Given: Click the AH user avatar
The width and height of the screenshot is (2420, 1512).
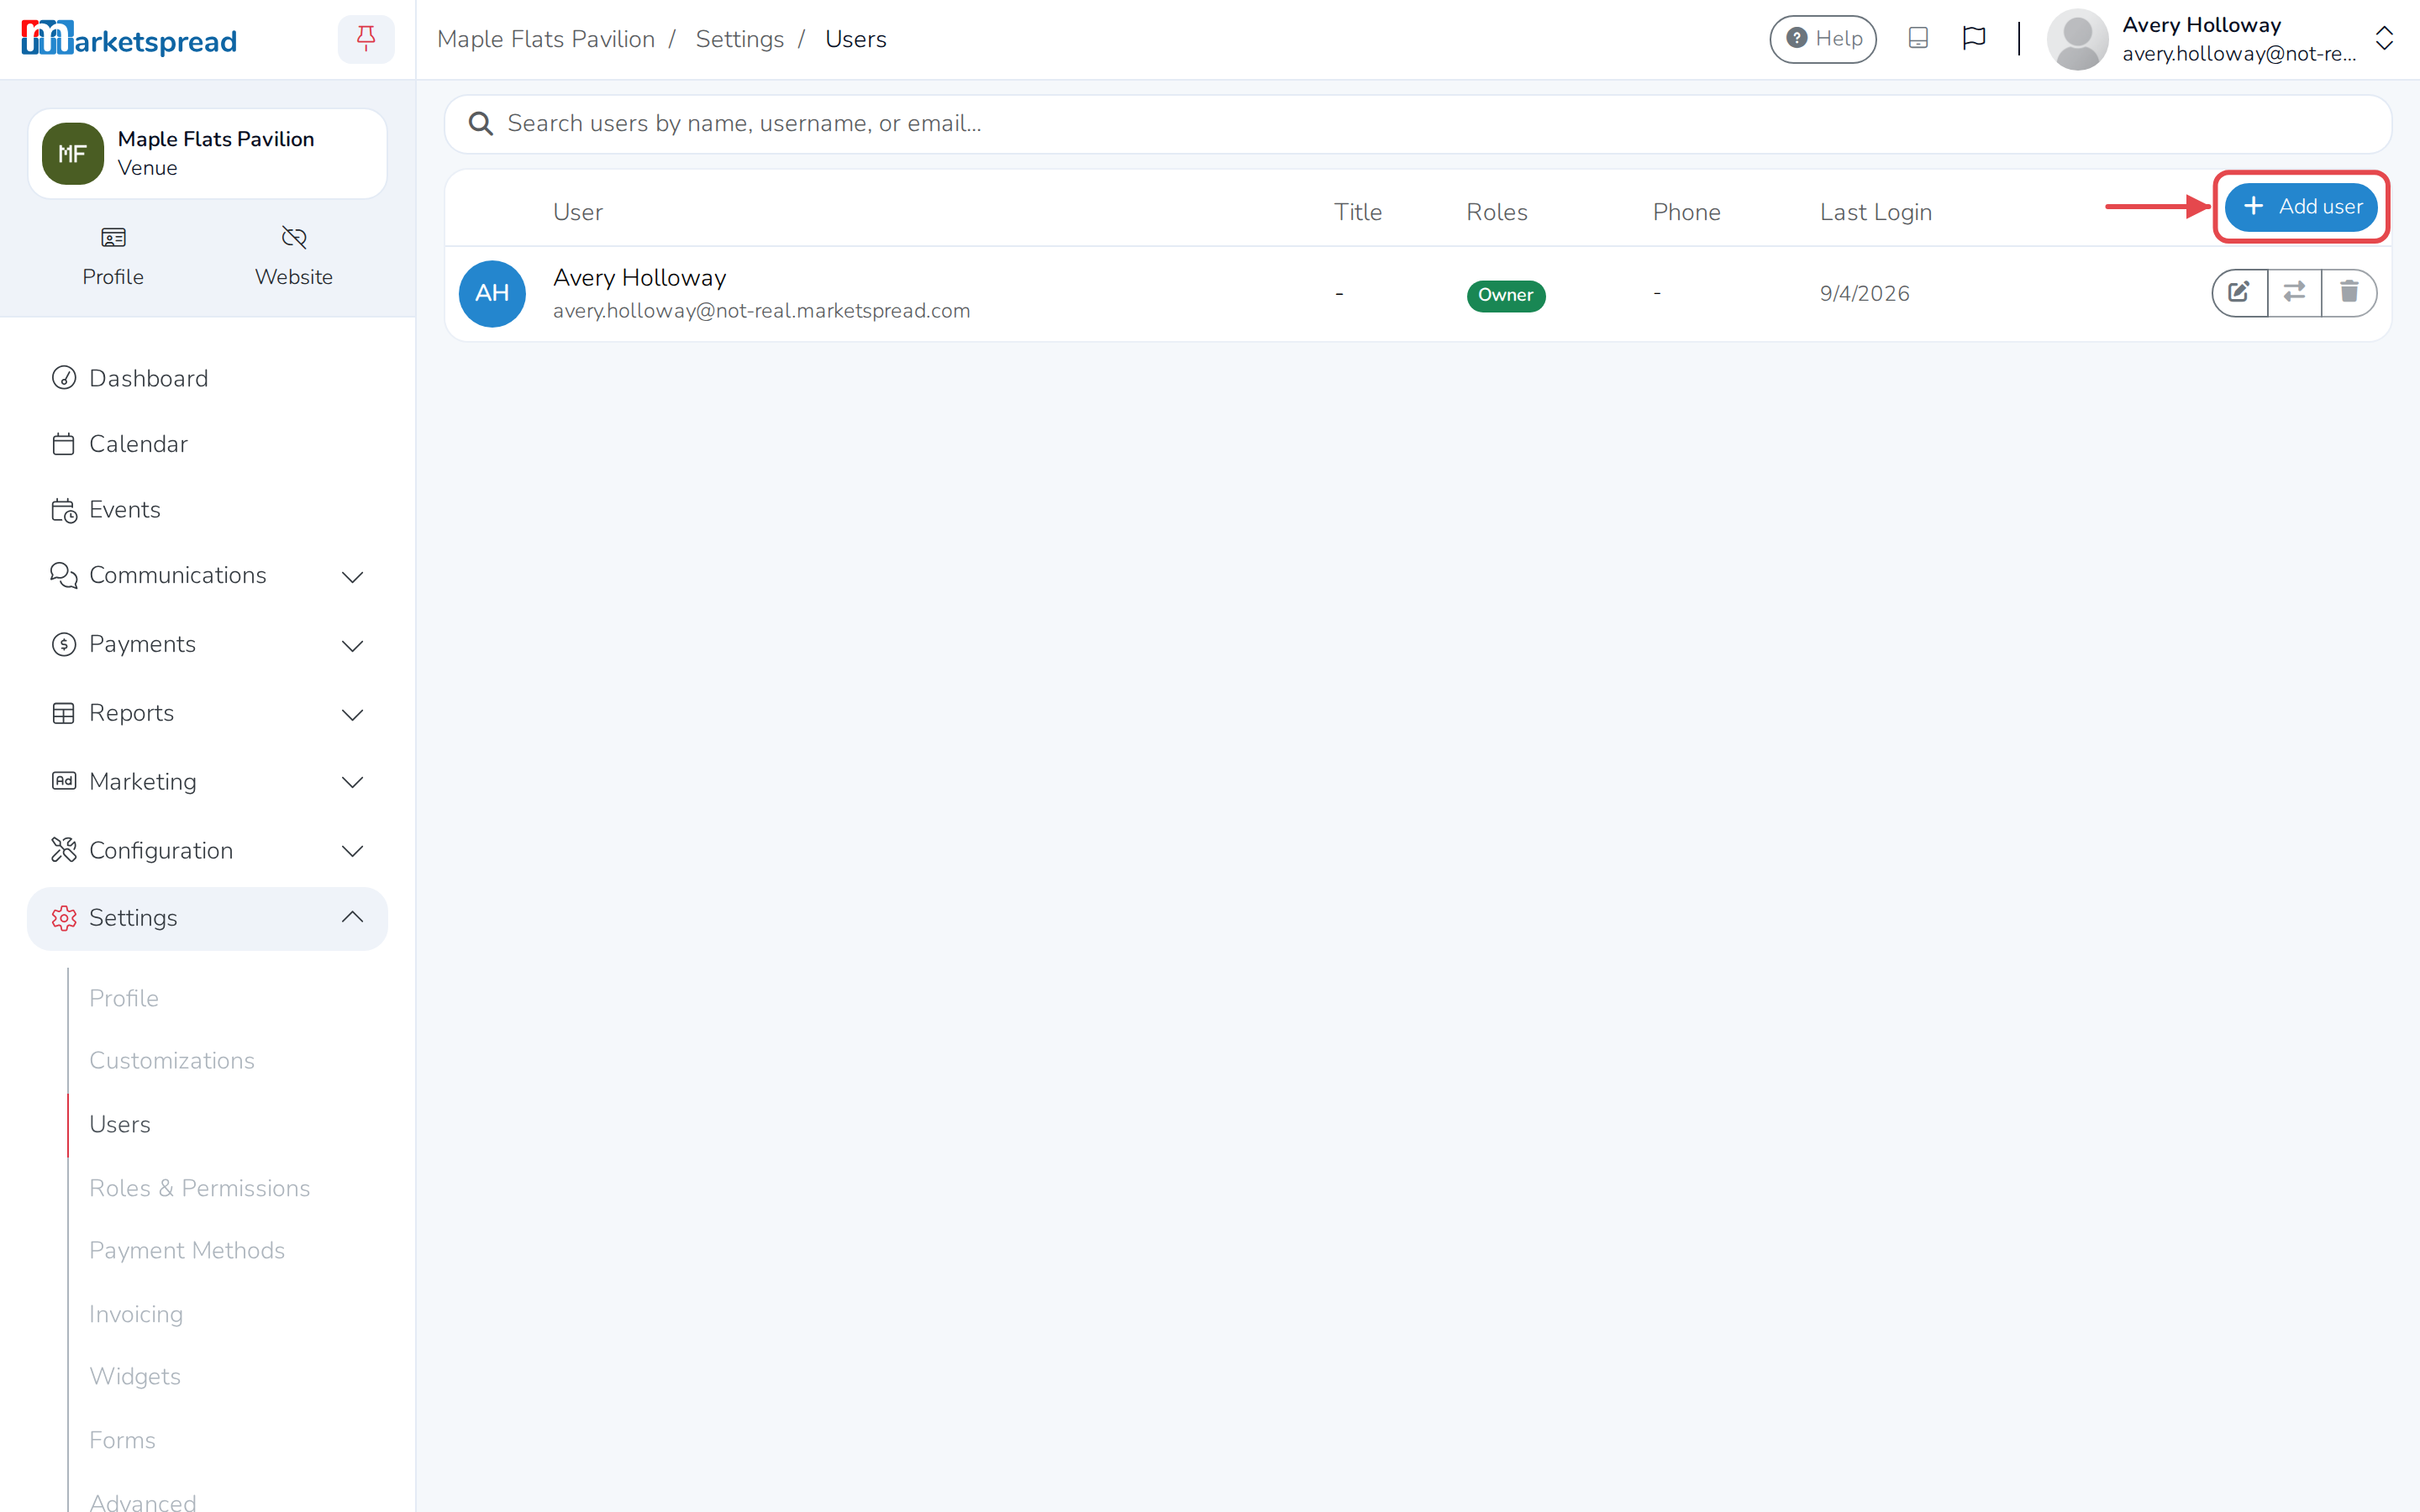Looking at the screenshot, I should click(492, 293).
